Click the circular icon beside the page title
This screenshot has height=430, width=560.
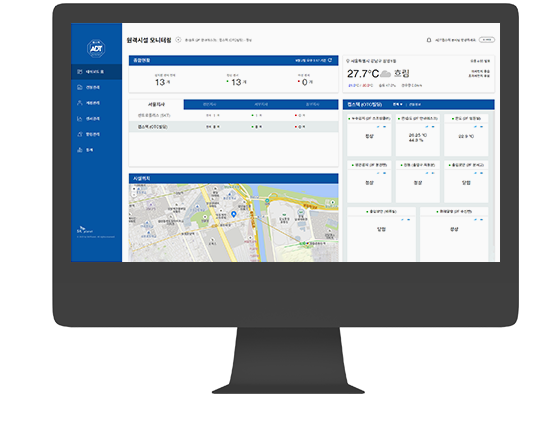pos(178,40)
